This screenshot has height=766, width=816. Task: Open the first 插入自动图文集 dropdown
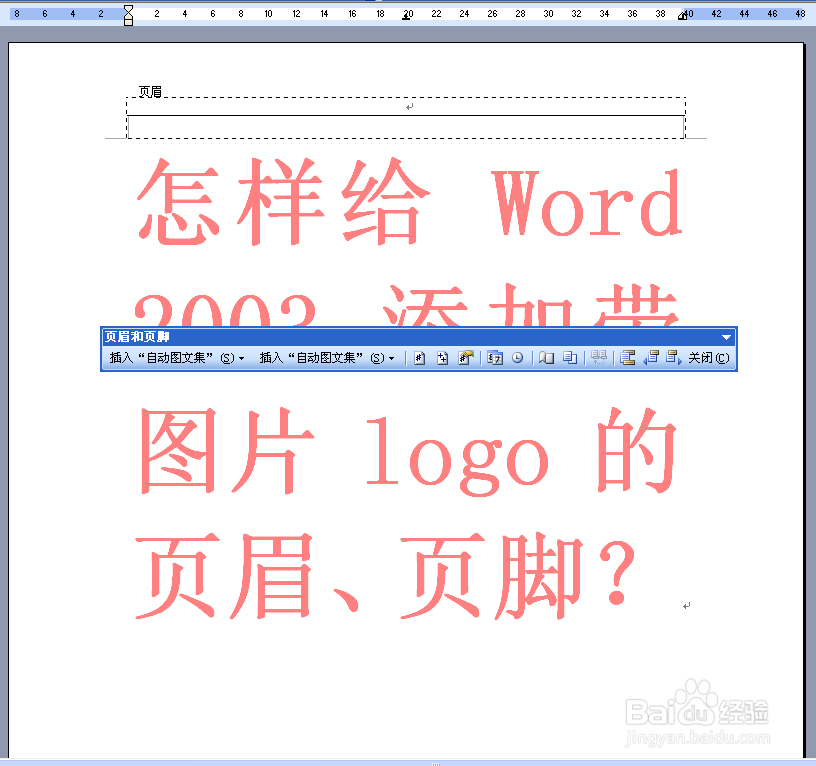tap(240, 357)
